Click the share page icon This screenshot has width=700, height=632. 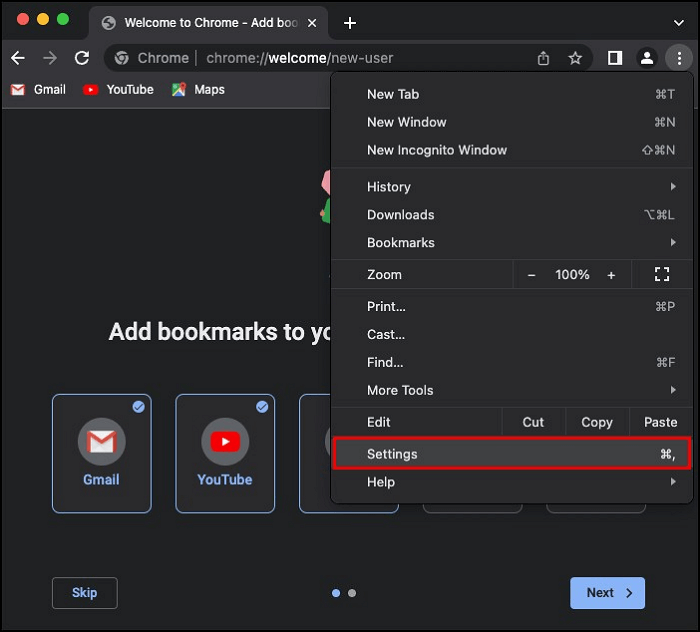[543, 58]
